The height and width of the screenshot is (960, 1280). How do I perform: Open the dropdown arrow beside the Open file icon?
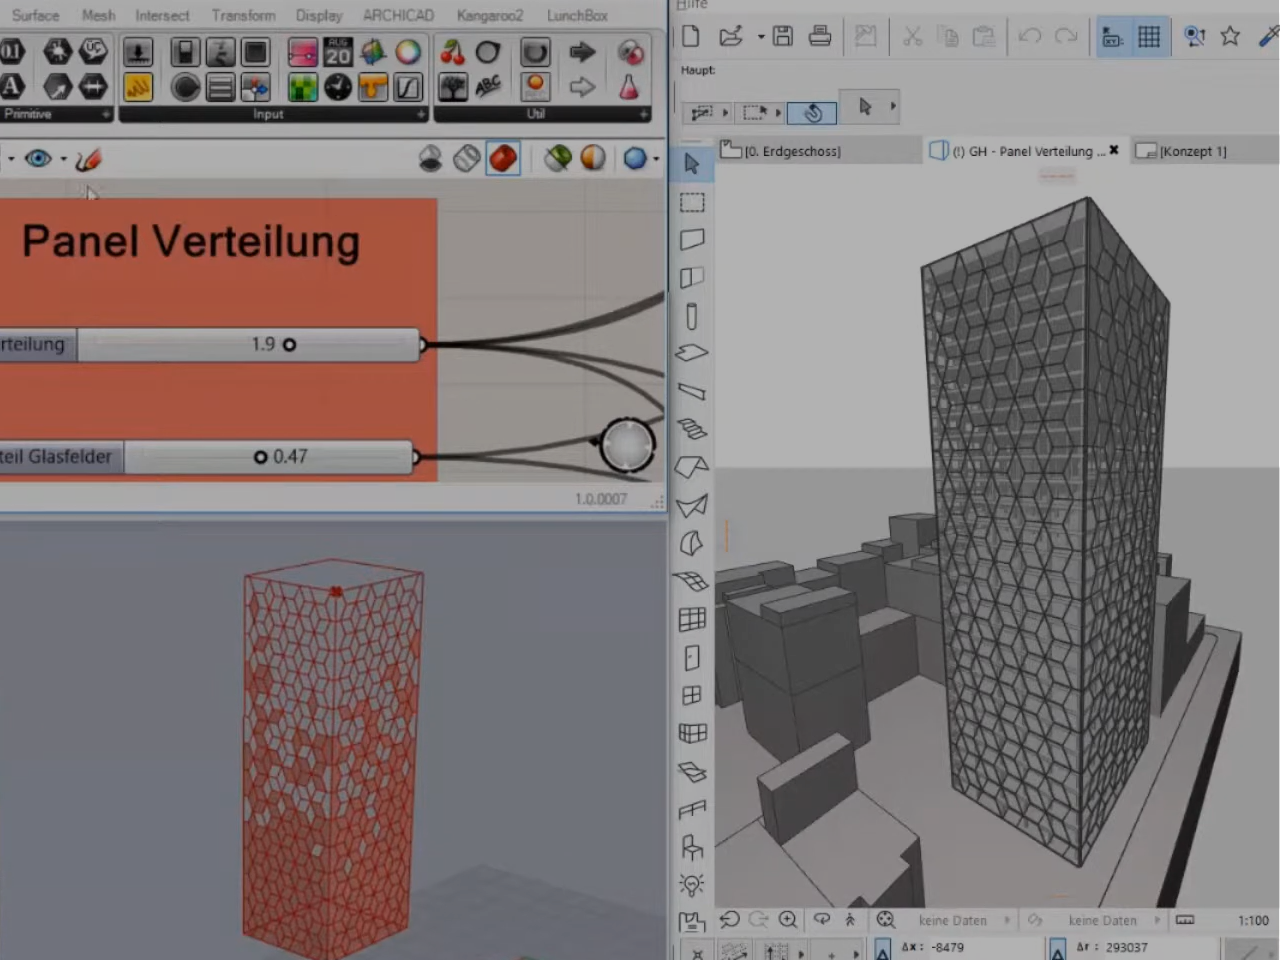point(761,37)
